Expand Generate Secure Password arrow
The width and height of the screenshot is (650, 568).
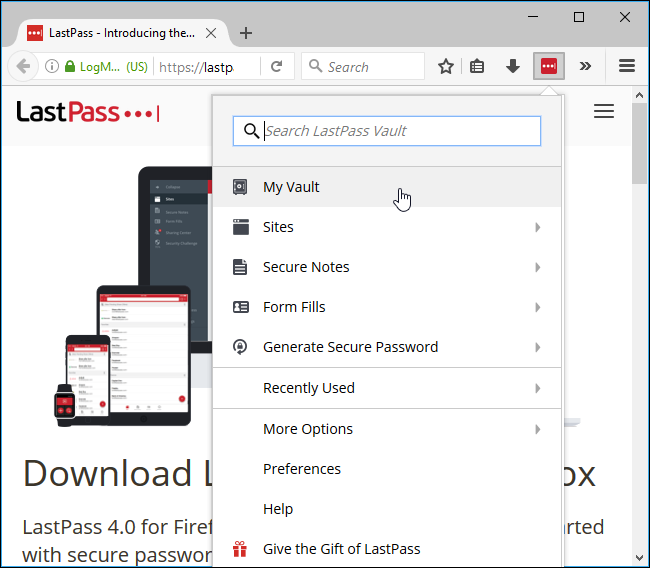point(538,347)
